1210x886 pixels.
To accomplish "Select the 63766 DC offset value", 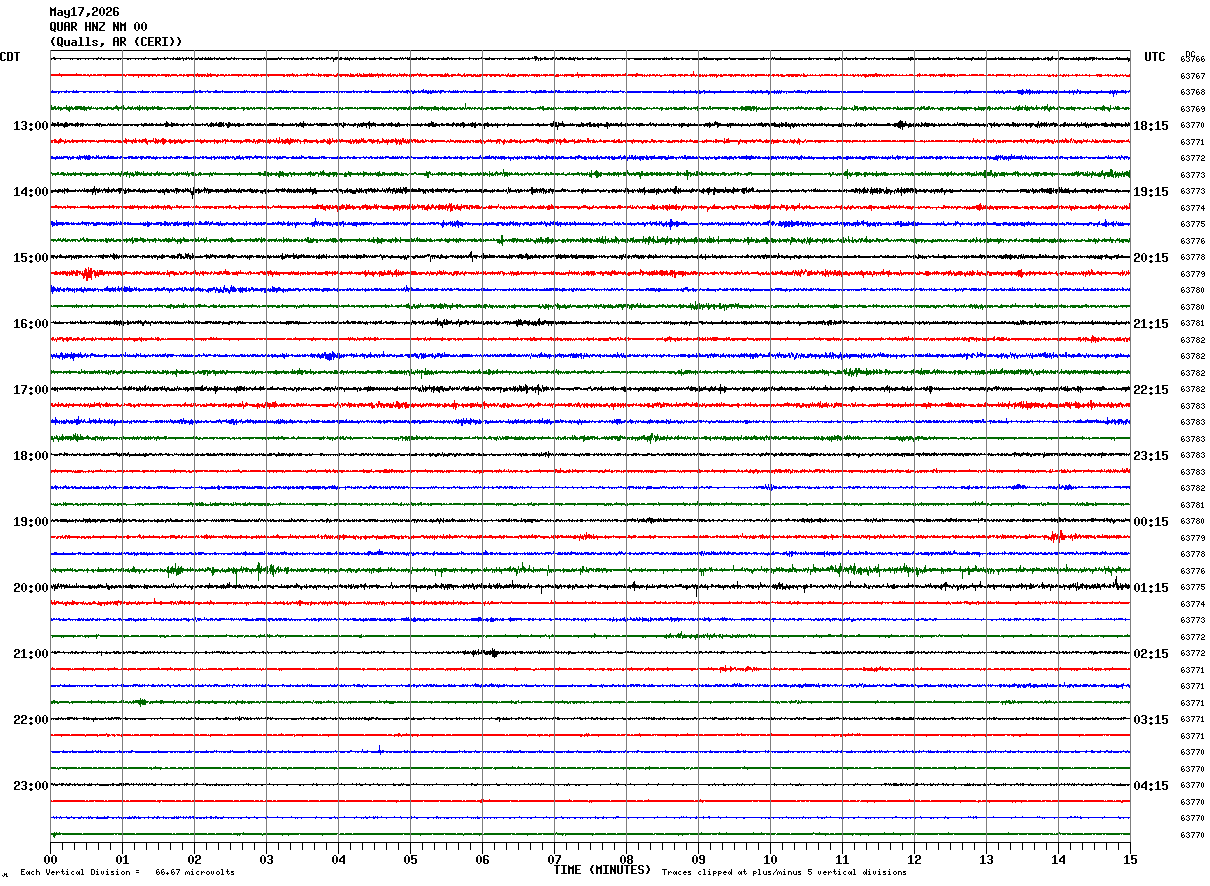I will tap(1192, 60).
